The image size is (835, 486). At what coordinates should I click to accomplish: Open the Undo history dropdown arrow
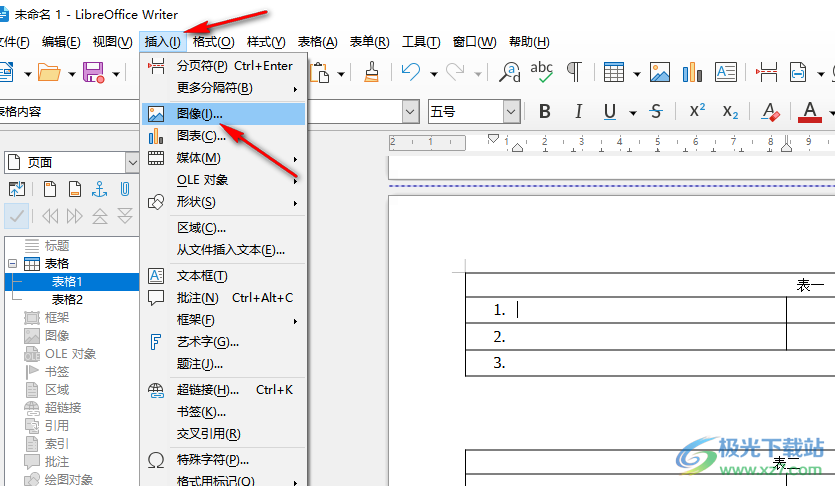click(433, 73)
